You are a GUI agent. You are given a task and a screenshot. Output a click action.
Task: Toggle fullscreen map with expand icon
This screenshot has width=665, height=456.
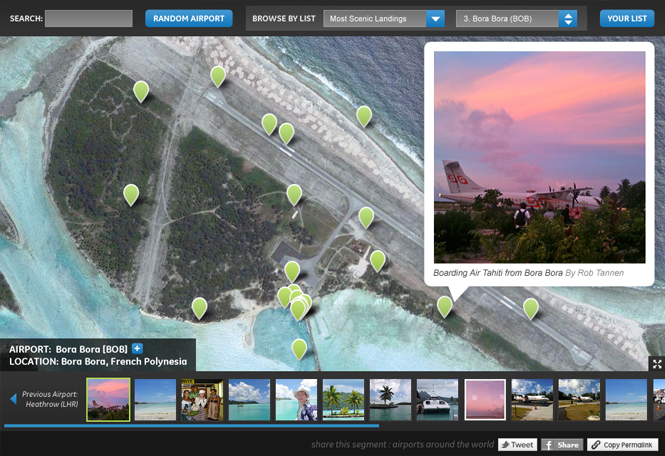point(657,364)
